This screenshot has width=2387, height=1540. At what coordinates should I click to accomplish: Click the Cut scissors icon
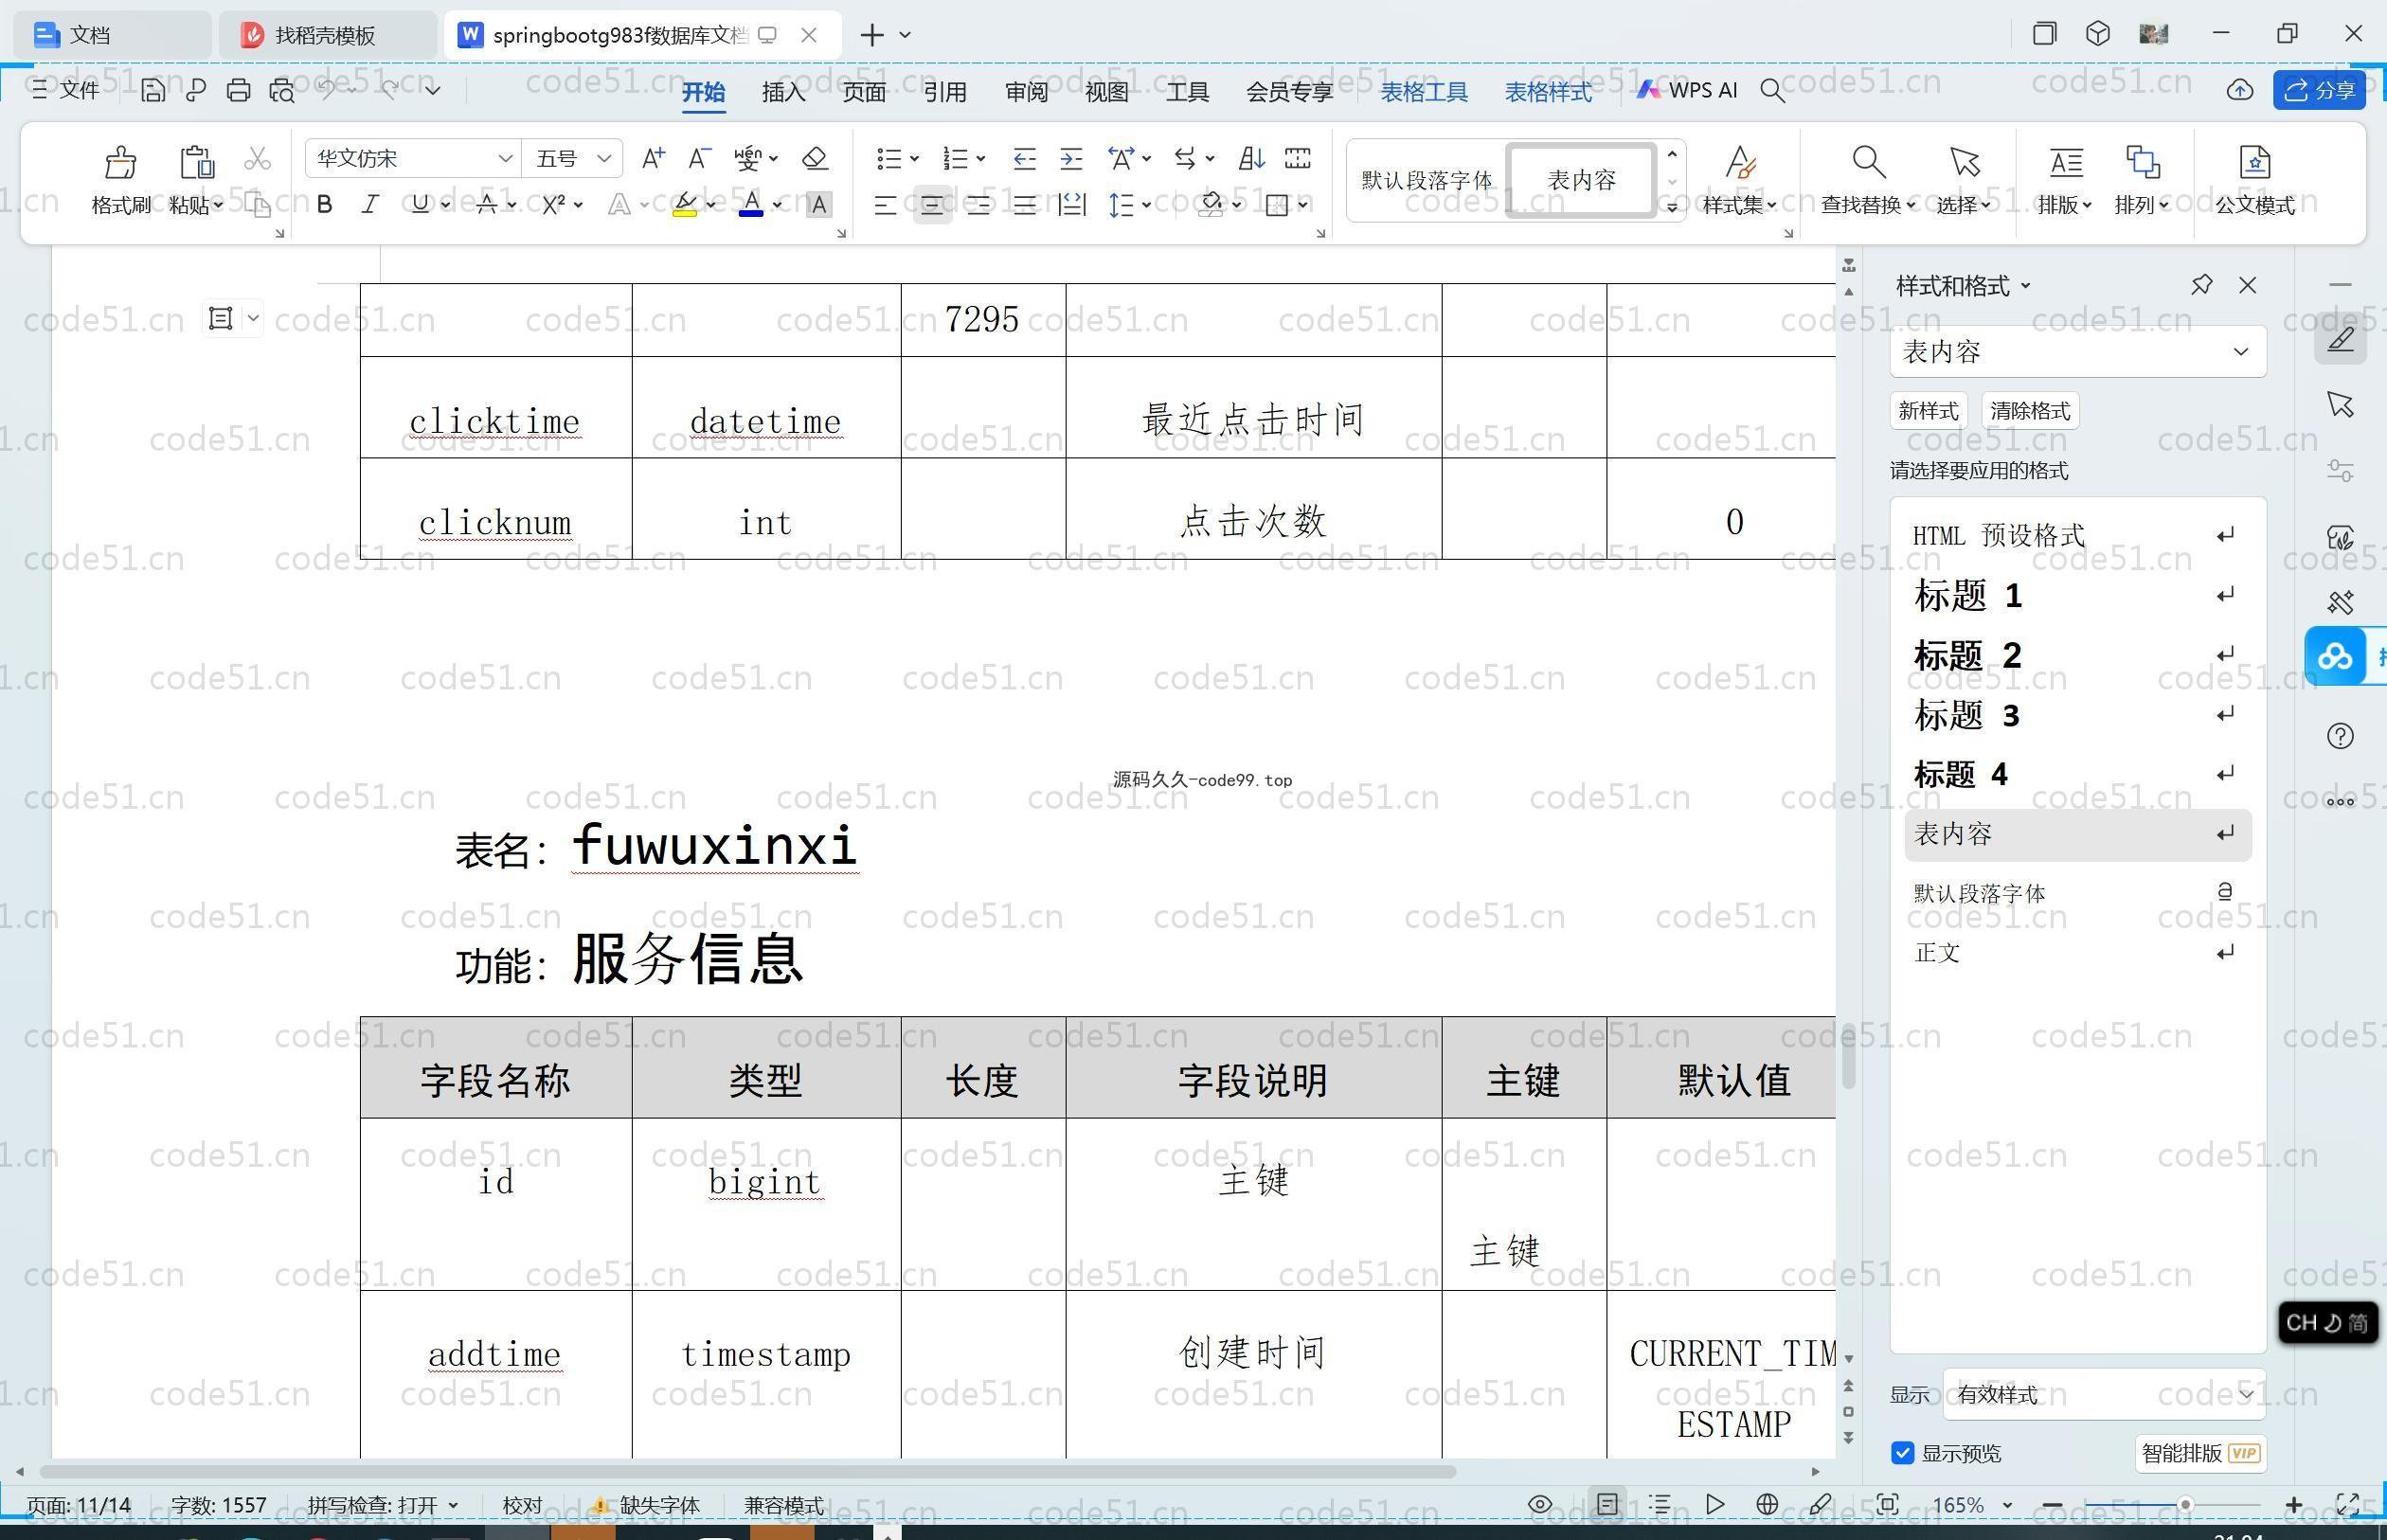257,158
